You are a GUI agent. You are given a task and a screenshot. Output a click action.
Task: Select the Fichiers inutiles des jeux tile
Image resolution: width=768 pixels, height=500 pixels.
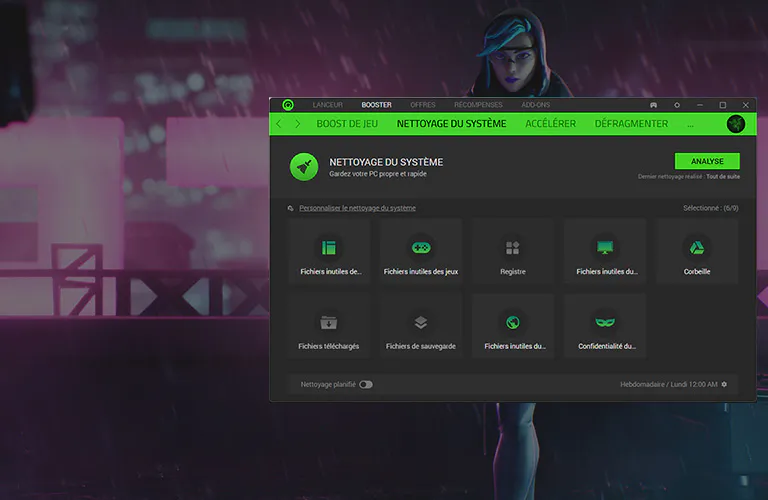pyautogui.click(x=421, y=252)
